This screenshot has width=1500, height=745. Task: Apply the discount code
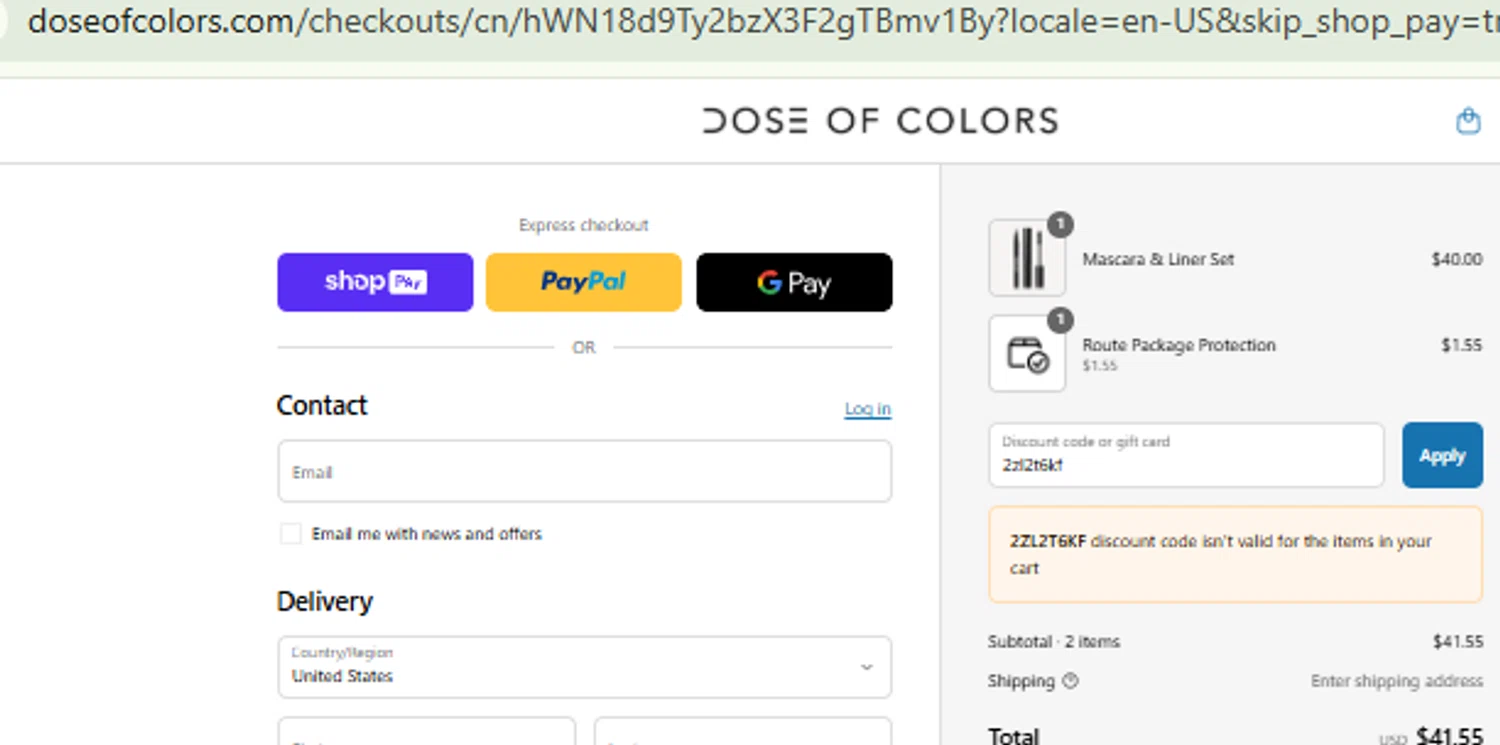pos(1442,455)
